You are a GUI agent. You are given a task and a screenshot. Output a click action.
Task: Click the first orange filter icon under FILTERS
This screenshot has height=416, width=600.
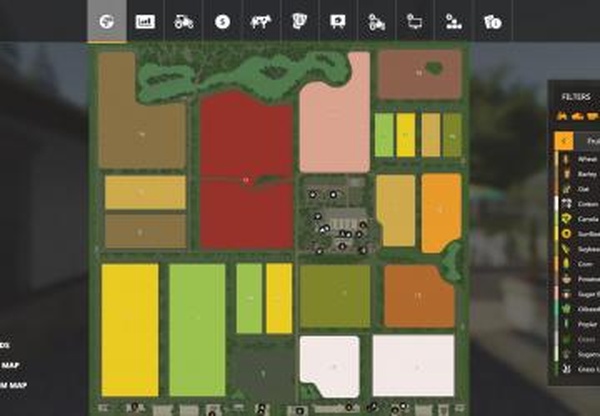pos(562,116)
